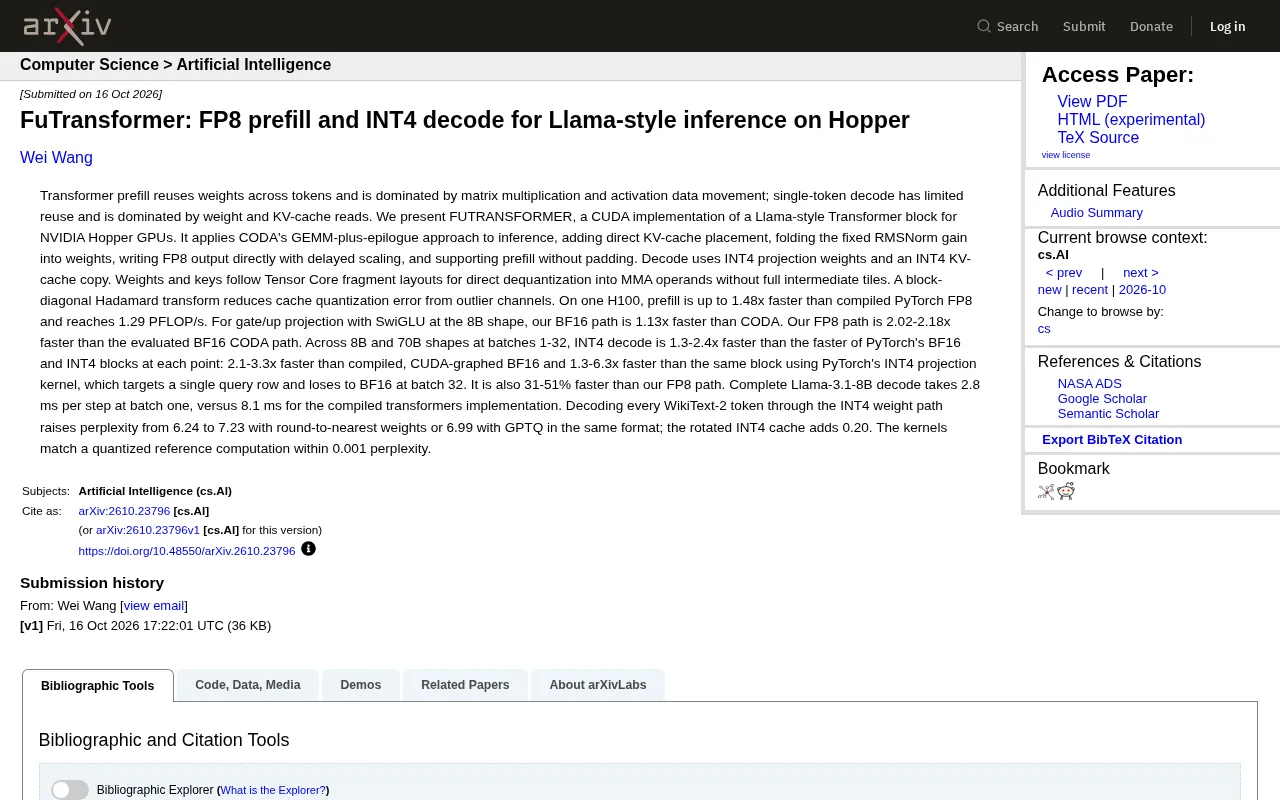1280x800 pixels.
Task: Click the 'Submitted on 16 Oct 2026' dateline
Action: click(91, 94)
